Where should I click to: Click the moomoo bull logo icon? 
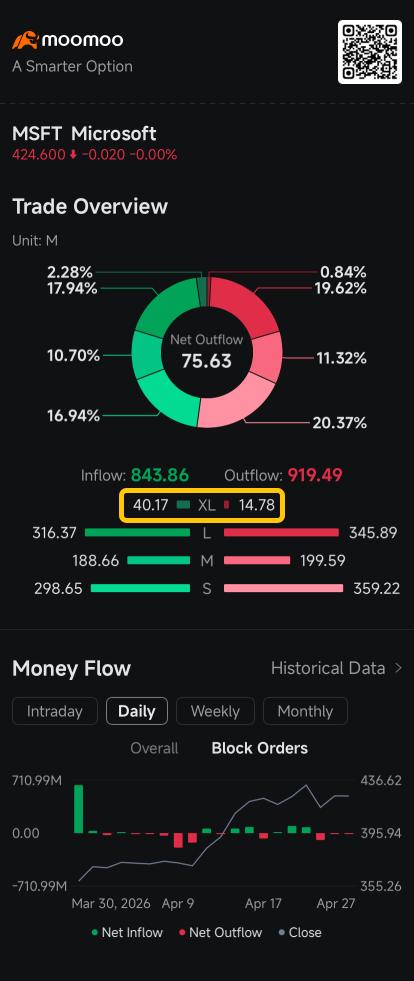pyautogui.click(x=25, y=41)
